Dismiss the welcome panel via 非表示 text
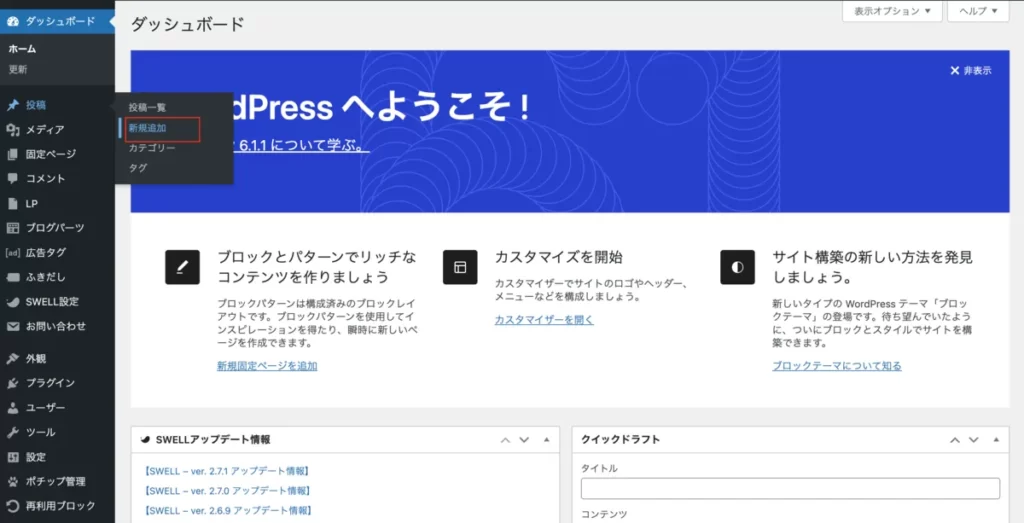 pos(977,71)
